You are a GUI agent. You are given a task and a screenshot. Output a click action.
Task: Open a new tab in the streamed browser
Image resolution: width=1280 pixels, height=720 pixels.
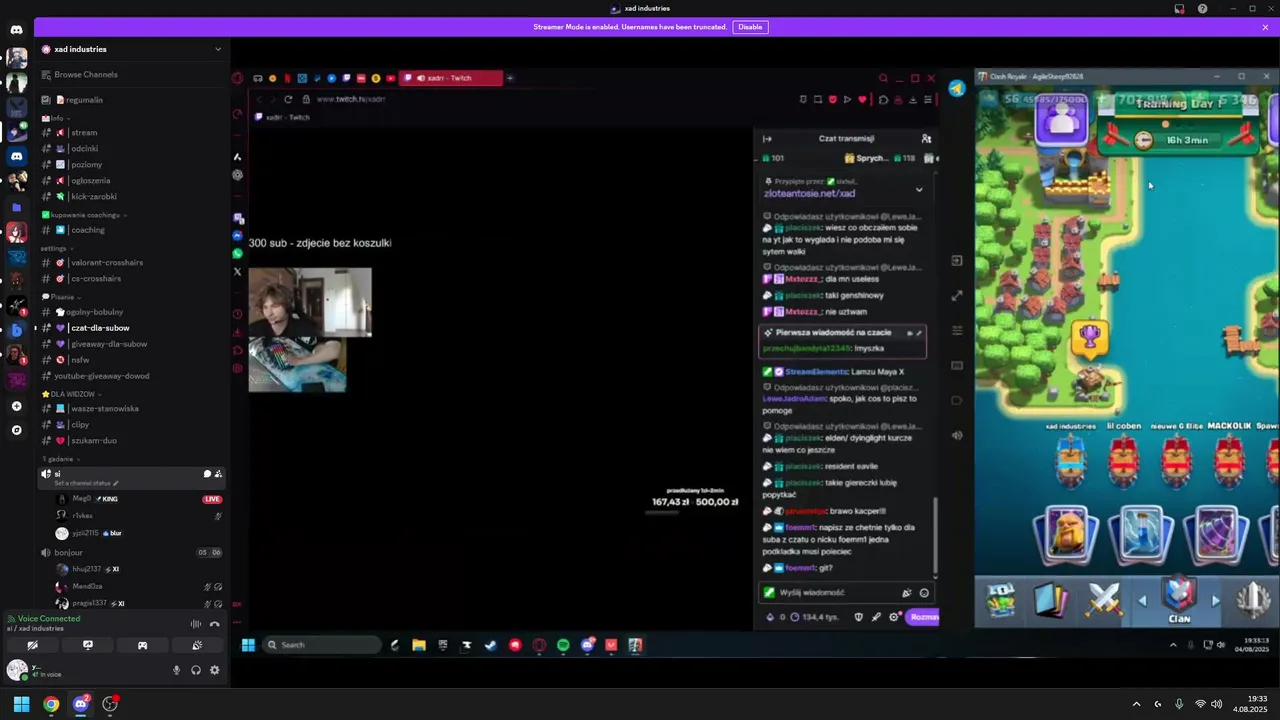tap(510, 78)
